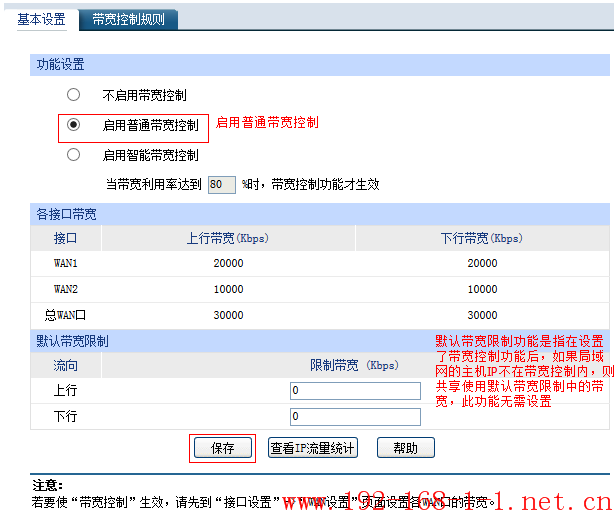Click the 流向 column header
This screenshot has width=615, height=517.
(66, 366)
